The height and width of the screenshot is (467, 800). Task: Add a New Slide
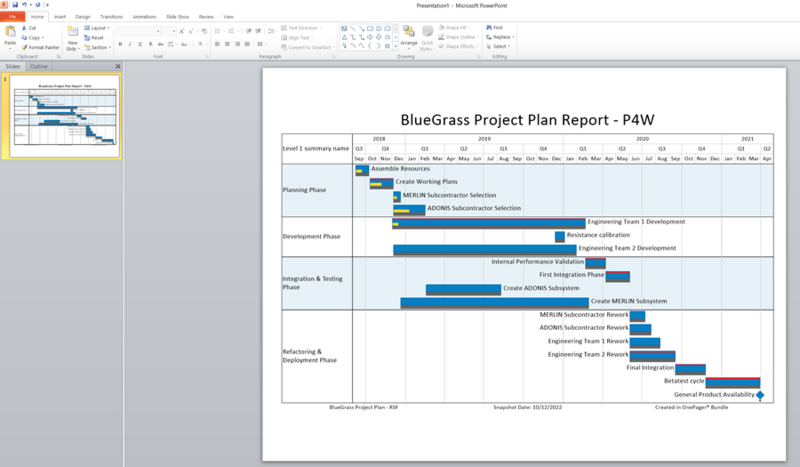pyautogui.click(x=72, y=38)
